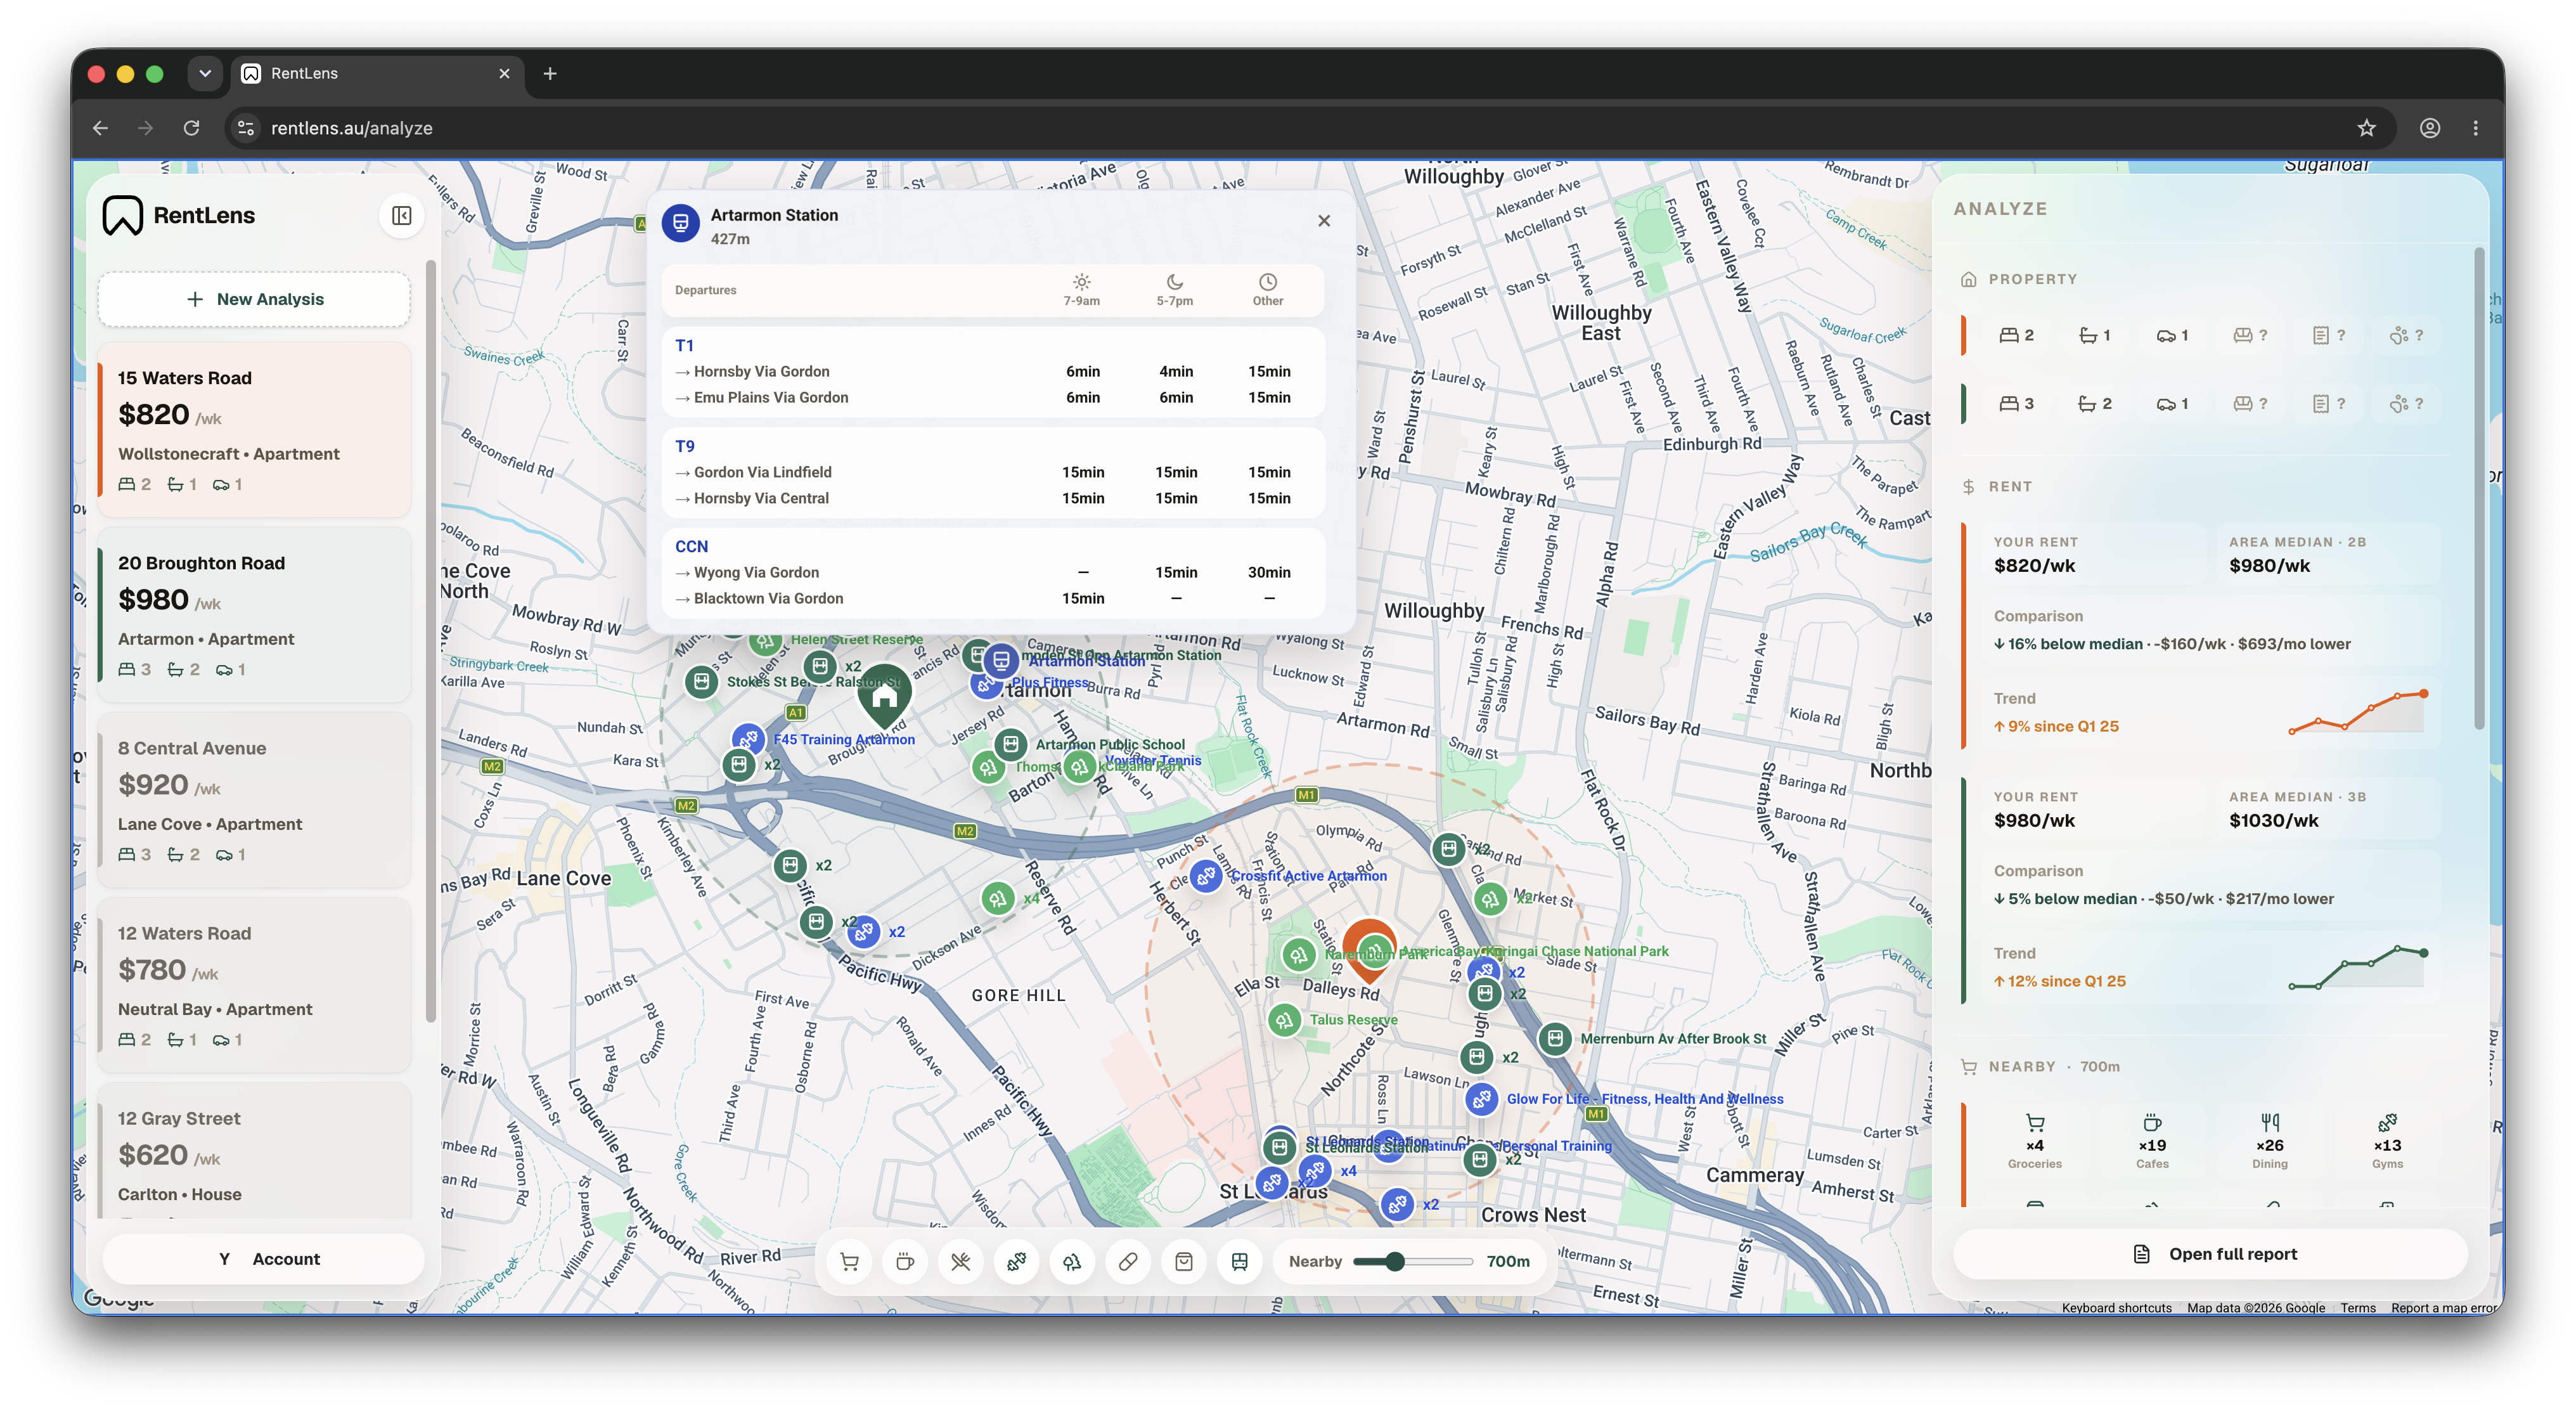Click the Artarmon Station blue map marker
The width and height of the screenshot is (2576, 1410).
point(1001,660)
